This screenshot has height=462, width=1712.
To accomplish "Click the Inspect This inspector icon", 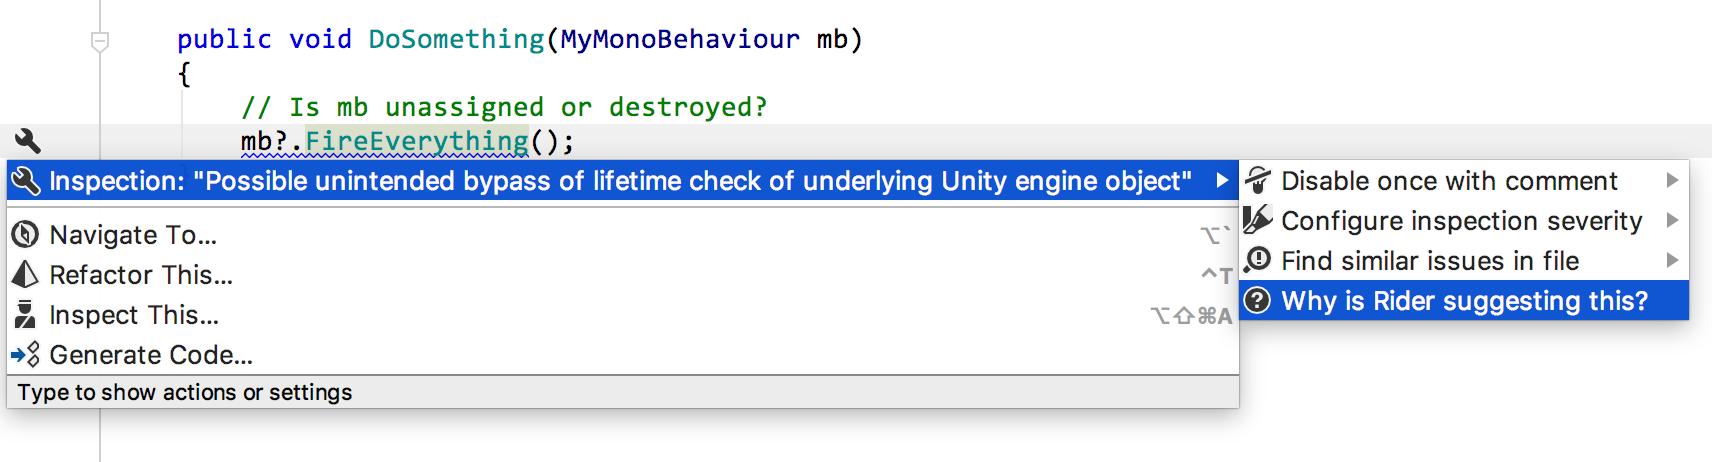I will pos(25,315).
